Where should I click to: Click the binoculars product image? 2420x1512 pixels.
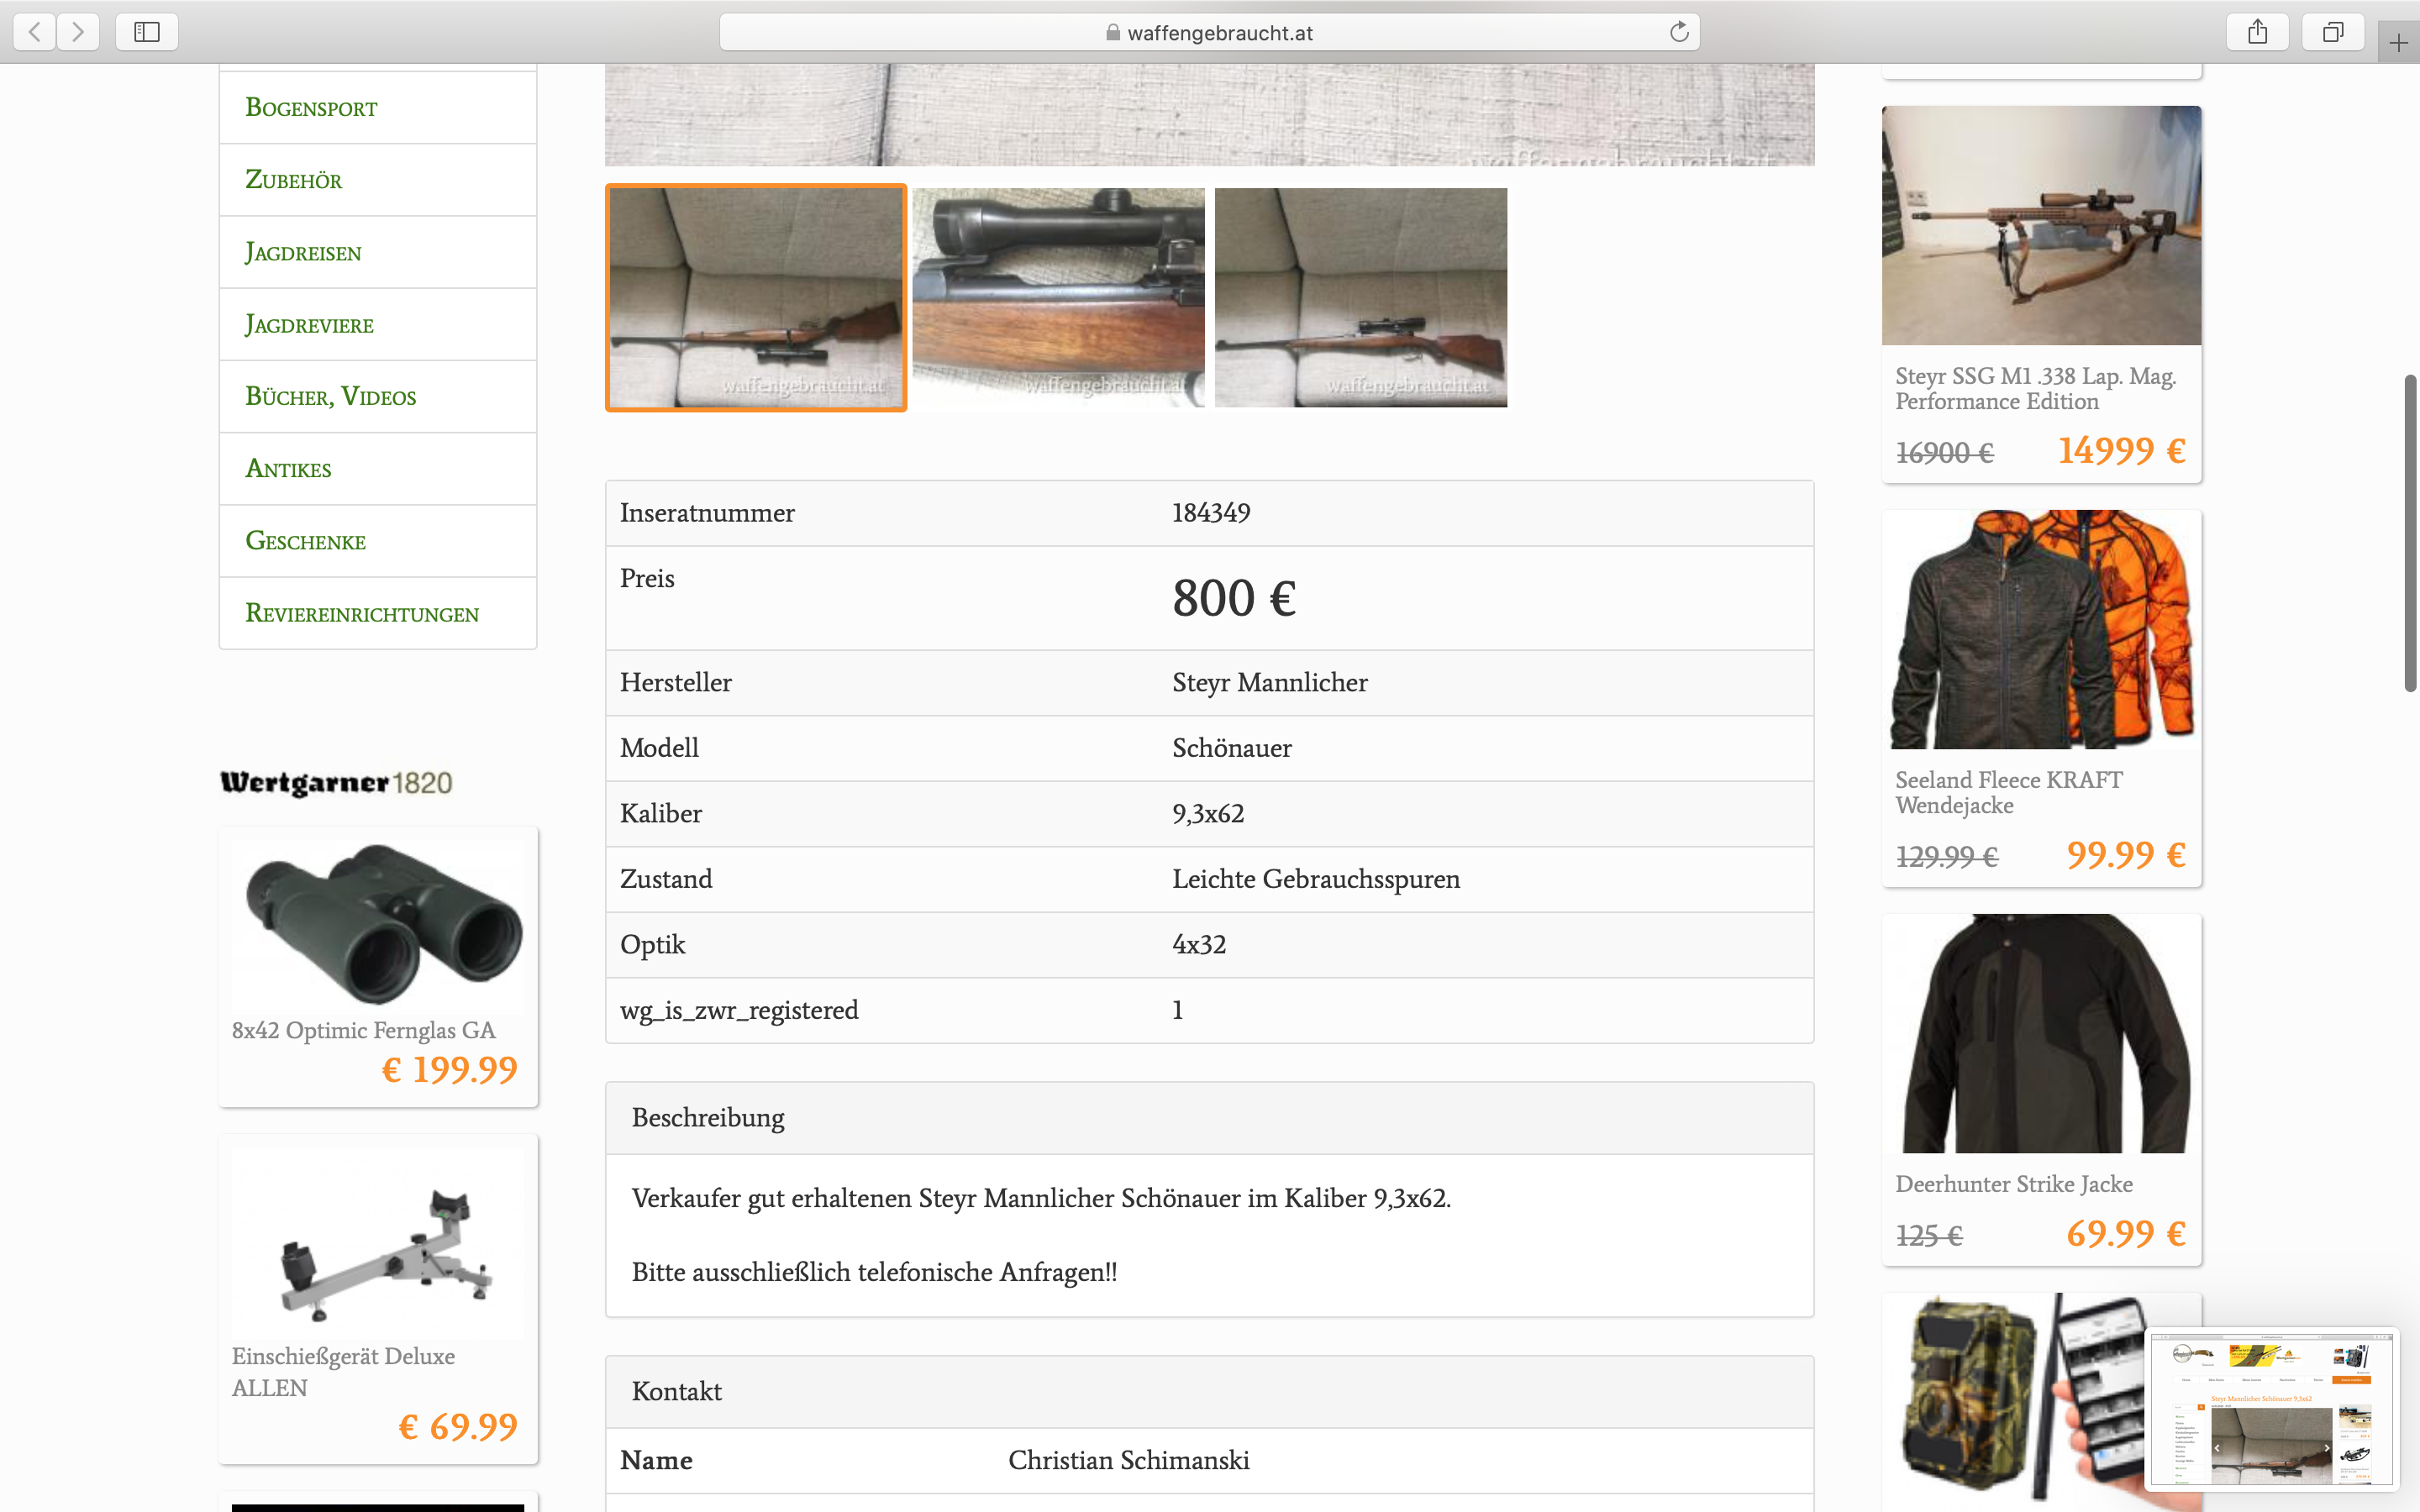click(x=378, y=923)
